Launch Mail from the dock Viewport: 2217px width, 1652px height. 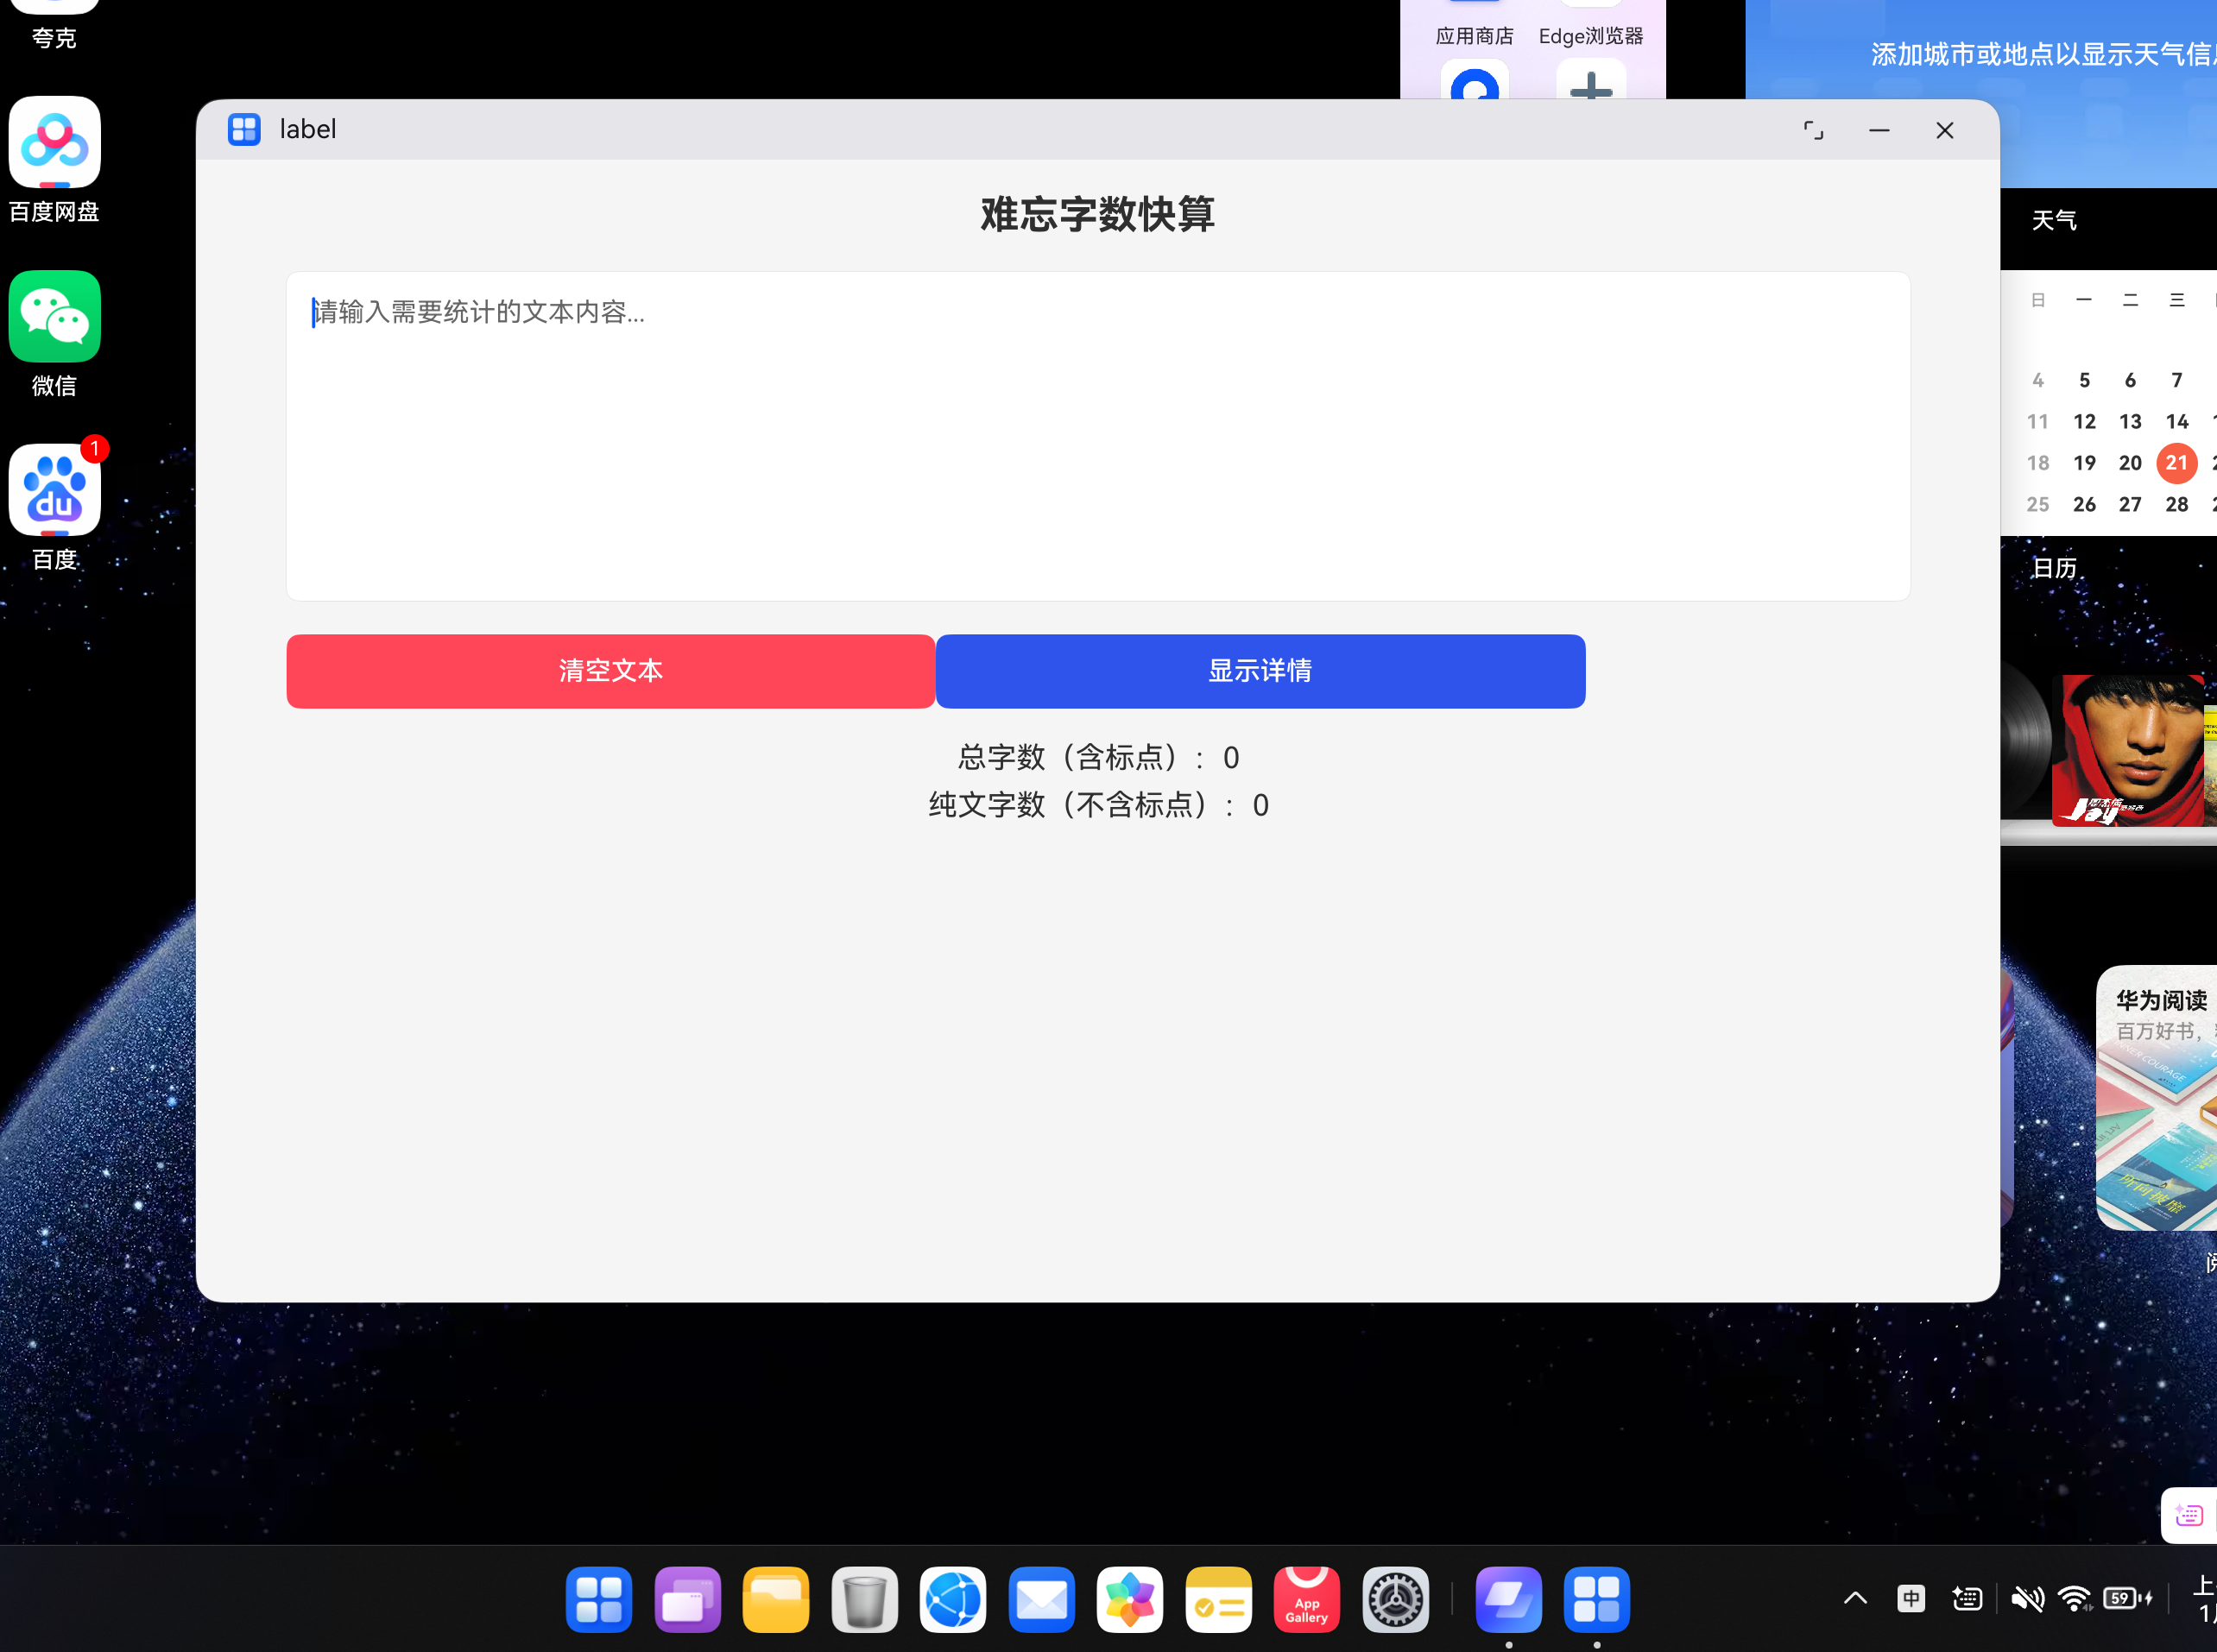click(1042, 1599)
